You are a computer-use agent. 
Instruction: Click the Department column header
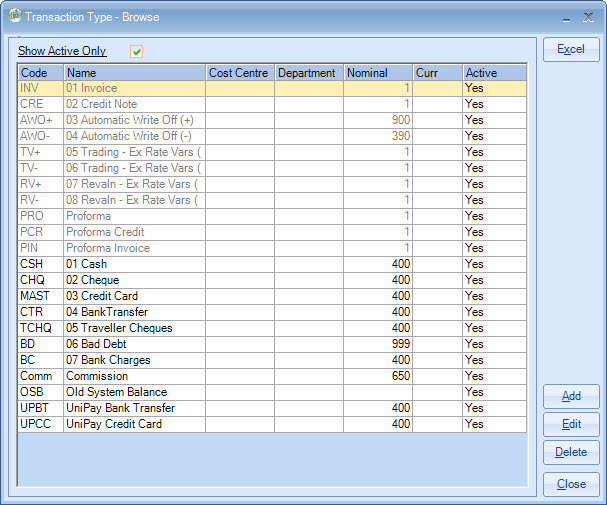pos(309,73)
